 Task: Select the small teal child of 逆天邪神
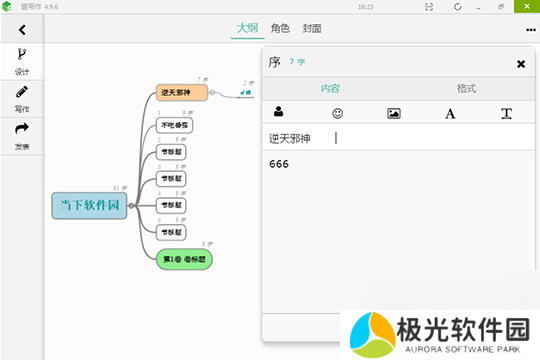pos(246,92)
